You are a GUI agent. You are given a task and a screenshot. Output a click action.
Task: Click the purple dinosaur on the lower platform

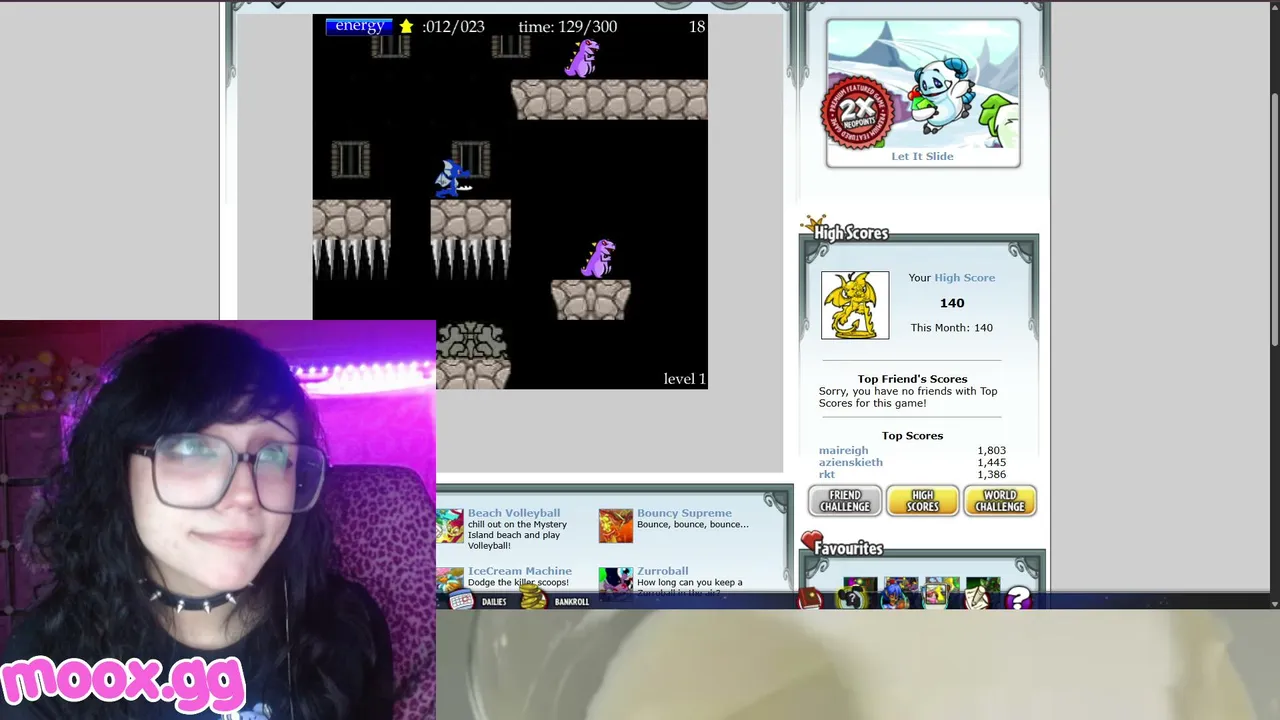[598, 259]
